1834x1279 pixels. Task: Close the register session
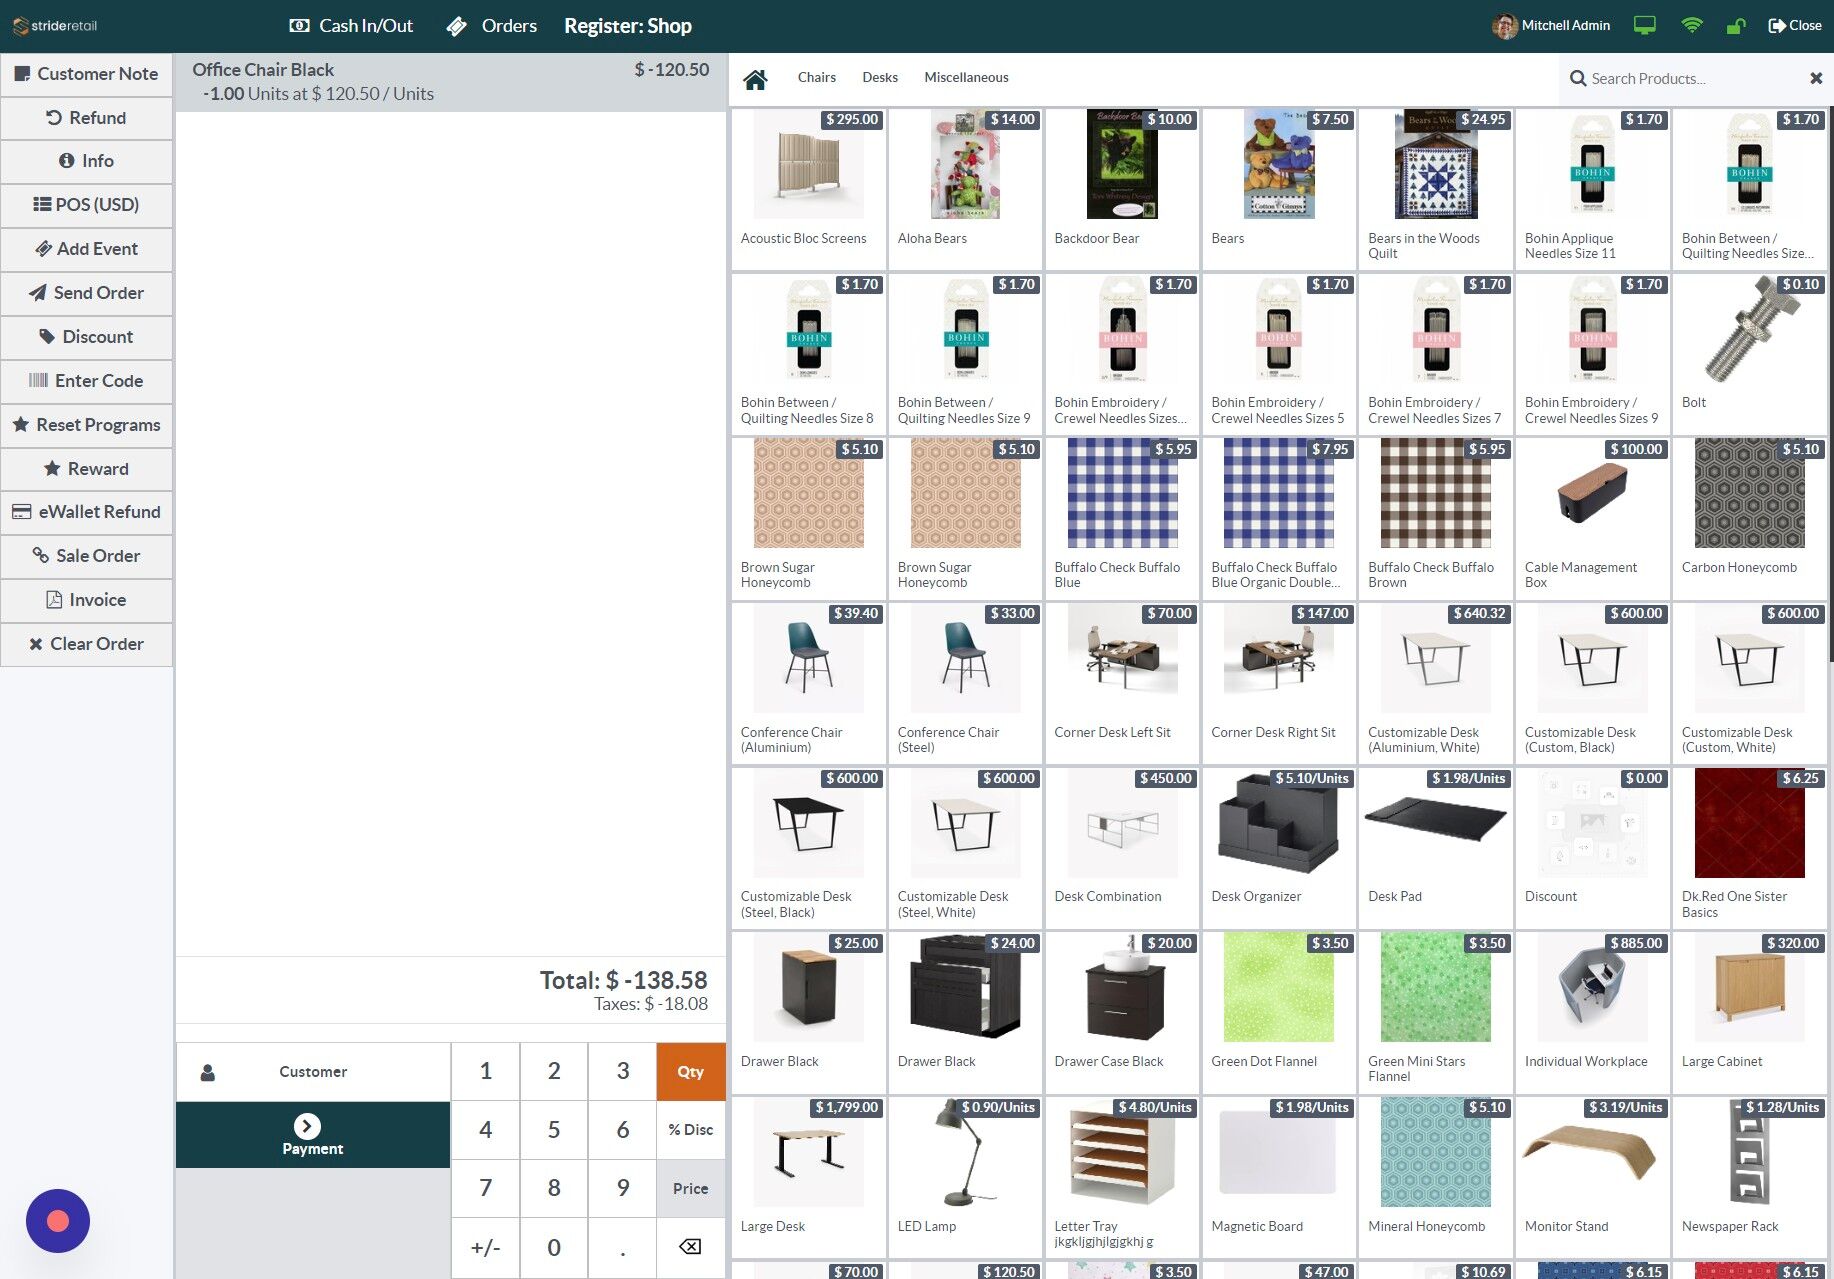point(1795,26)
